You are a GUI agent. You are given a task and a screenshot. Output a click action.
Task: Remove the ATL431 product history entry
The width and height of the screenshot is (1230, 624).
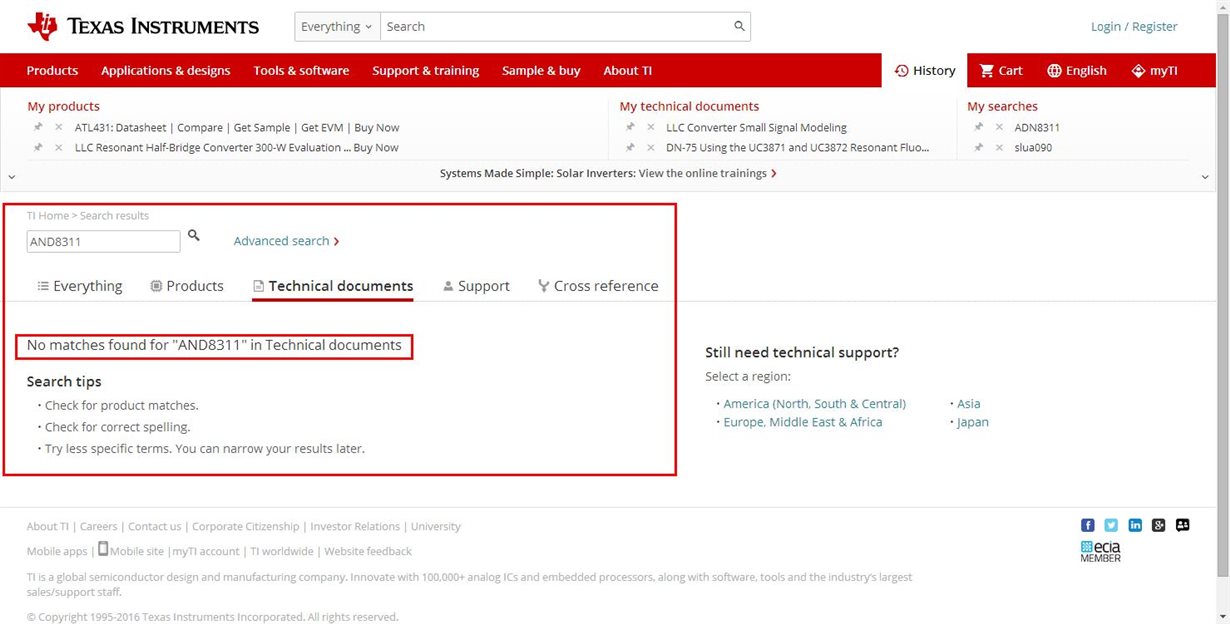[59, 127]
